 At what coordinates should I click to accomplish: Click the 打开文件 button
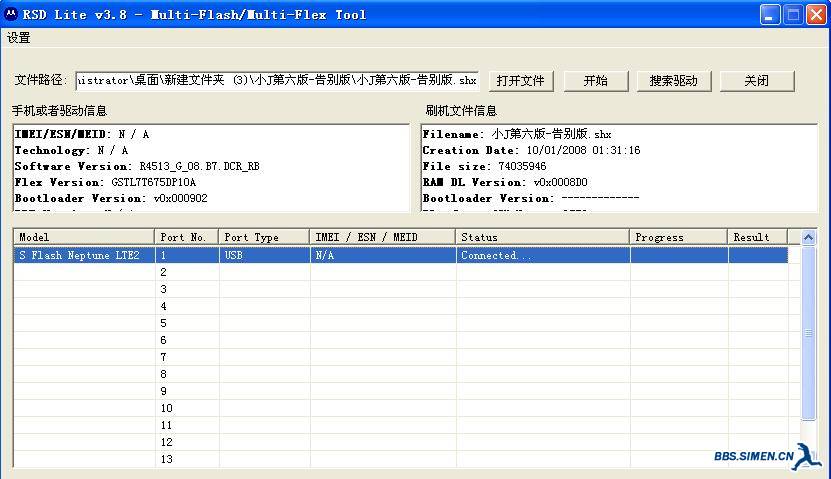(x=520, y=81)
